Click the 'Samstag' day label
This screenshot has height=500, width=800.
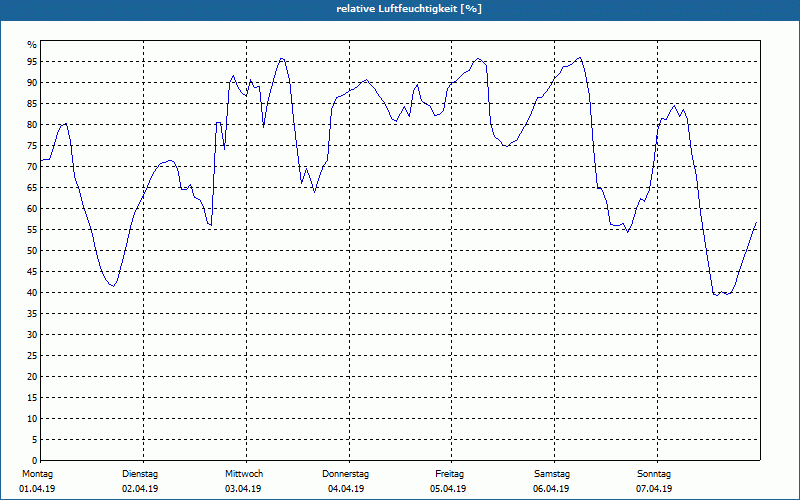[x=552, y=474]
